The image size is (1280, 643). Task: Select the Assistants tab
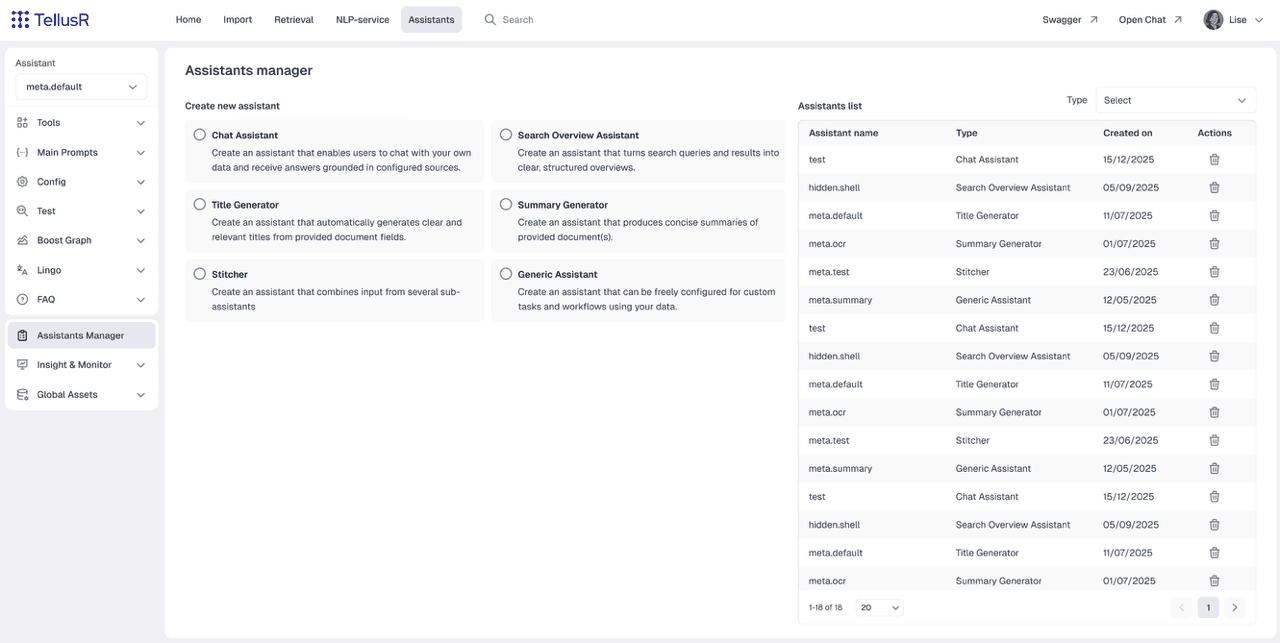click(432, 19)
